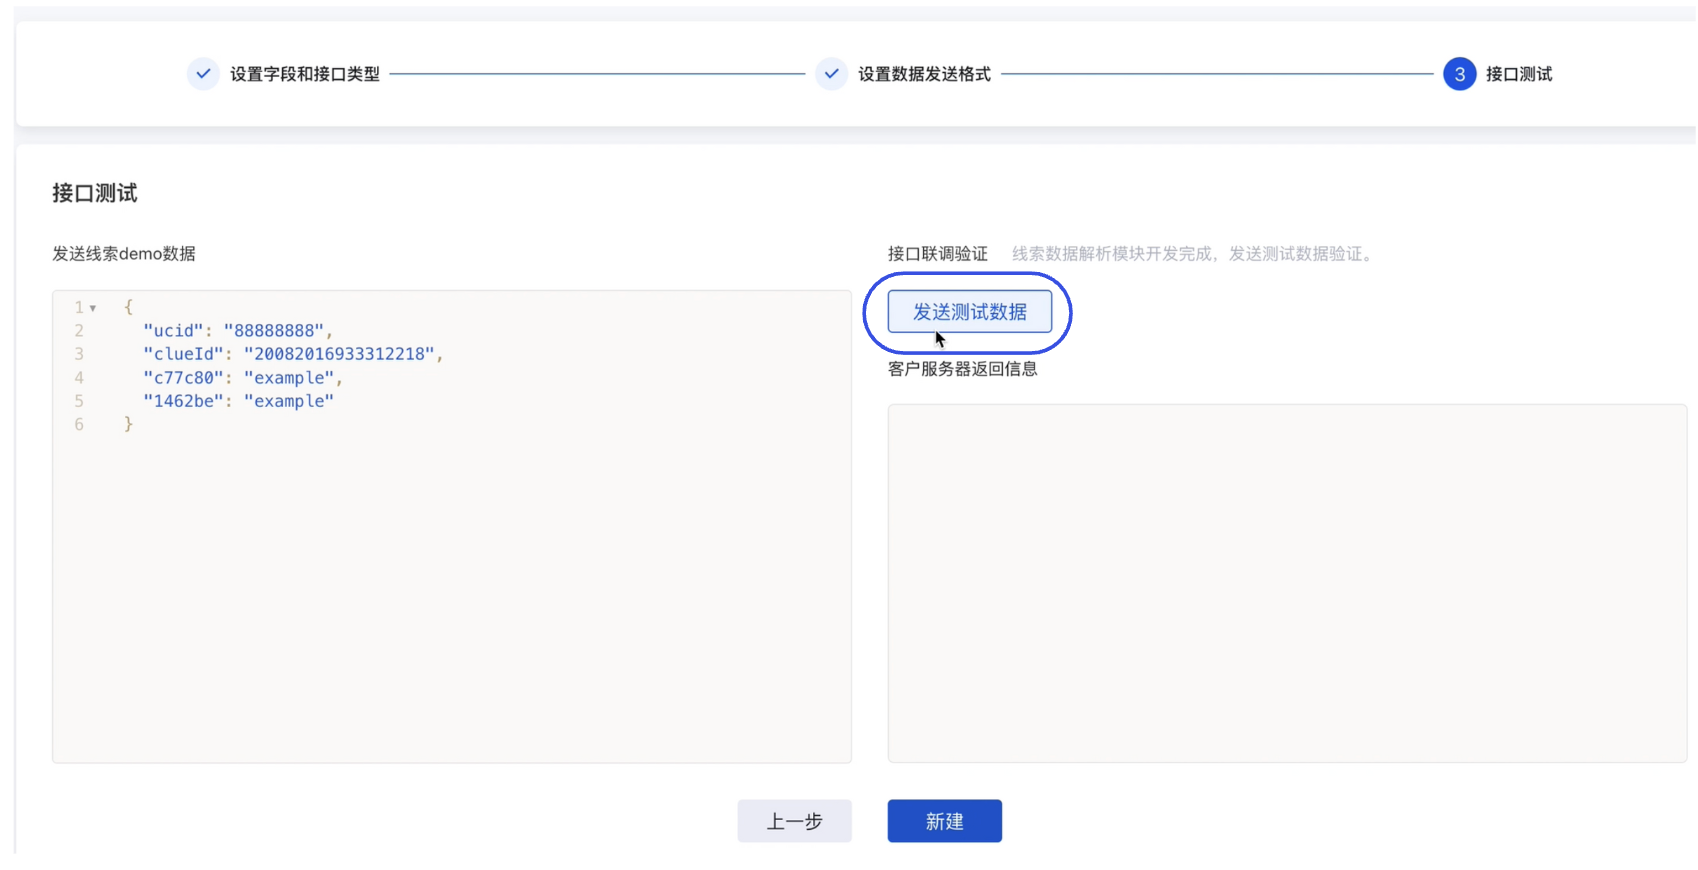The image size is (1698, 870).
Task: Place cursor on the ucid value "88888888"
Action: (273, 331)
